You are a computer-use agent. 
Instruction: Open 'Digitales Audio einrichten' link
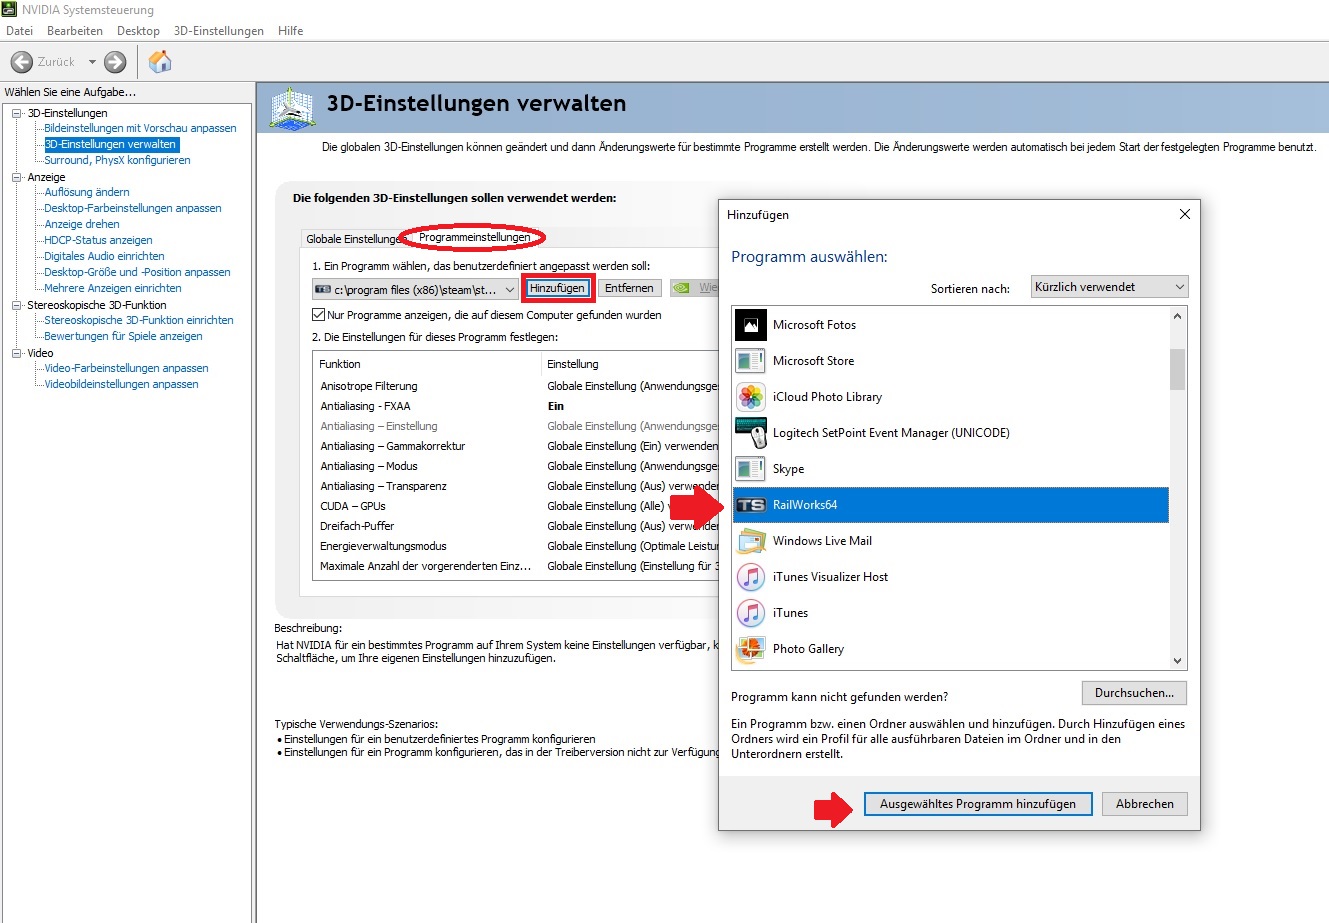coord(104,256)
